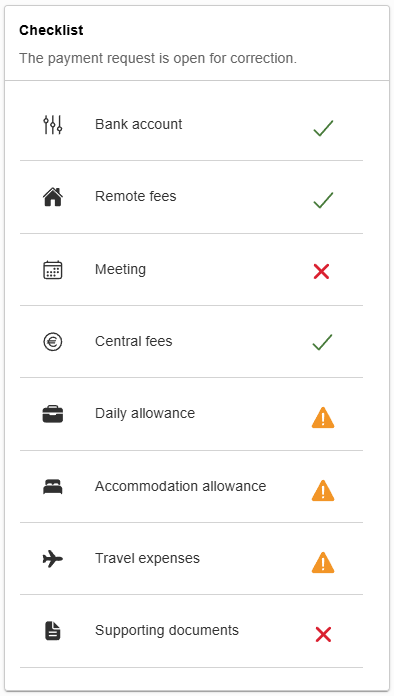Viewport: 394px width, 696px height.
Task: Click the document icon for Supporting documents
Action: (x=53, y=631)
